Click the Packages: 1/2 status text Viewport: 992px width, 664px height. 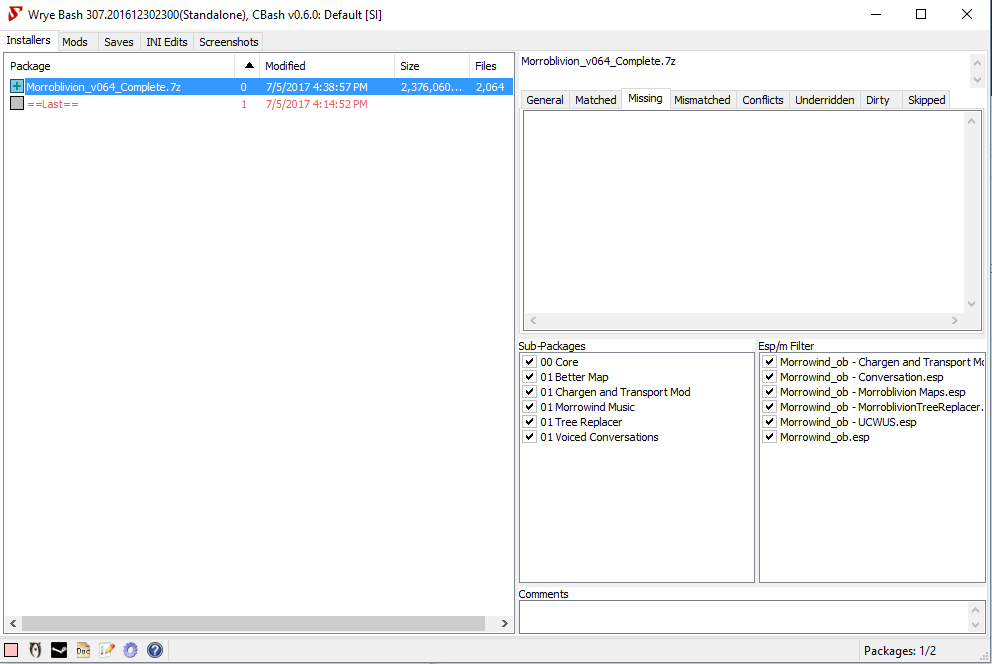click(900, 651)
